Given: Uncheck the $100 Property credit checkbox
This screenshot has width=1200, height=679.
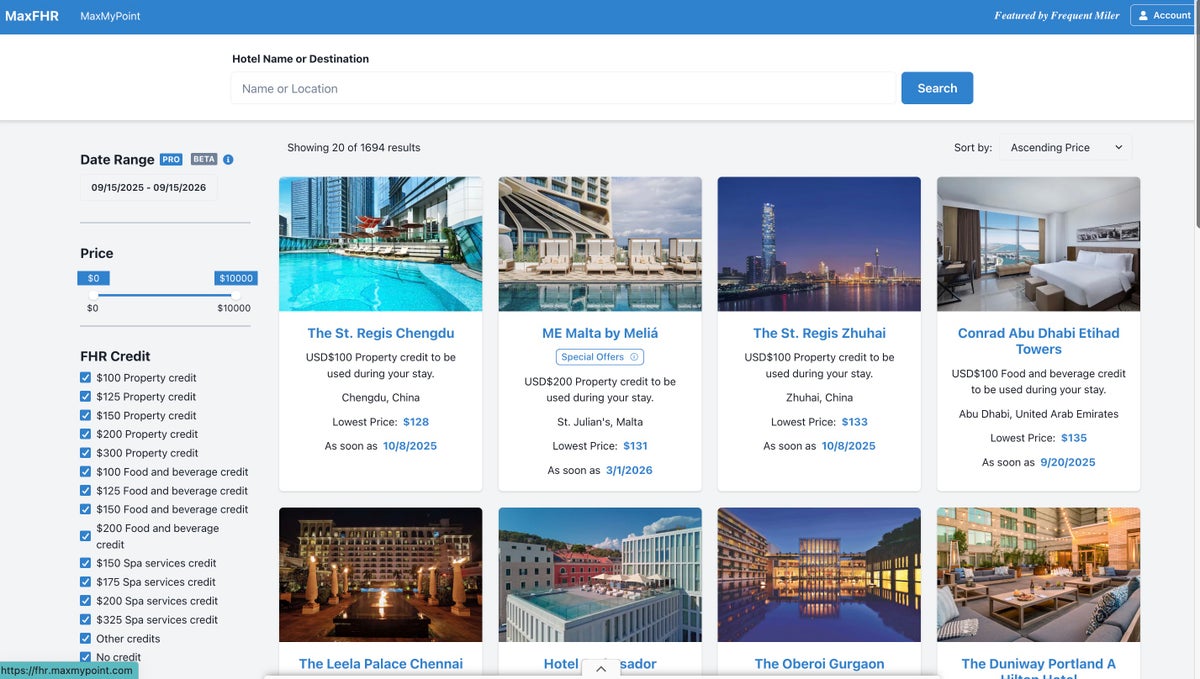Looking at the screenshot, I should pos(85,378).
